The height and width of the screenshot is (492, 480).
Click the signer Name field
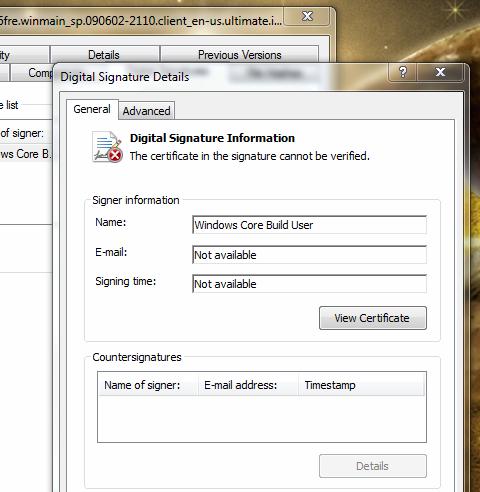click(310, 225)
